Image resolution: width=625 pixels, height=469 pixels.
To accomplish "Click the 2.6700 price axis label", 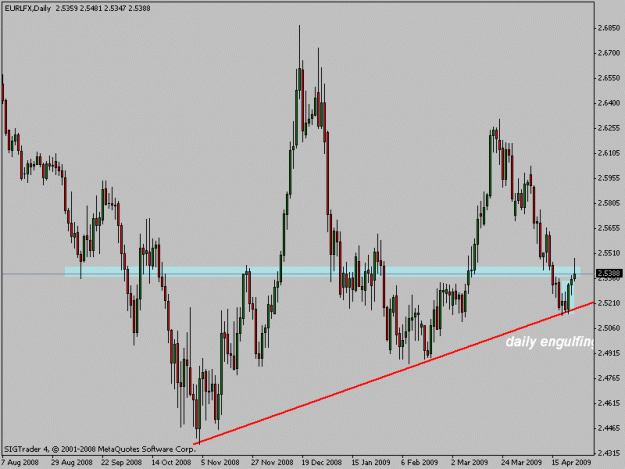I will click(609, 53).
